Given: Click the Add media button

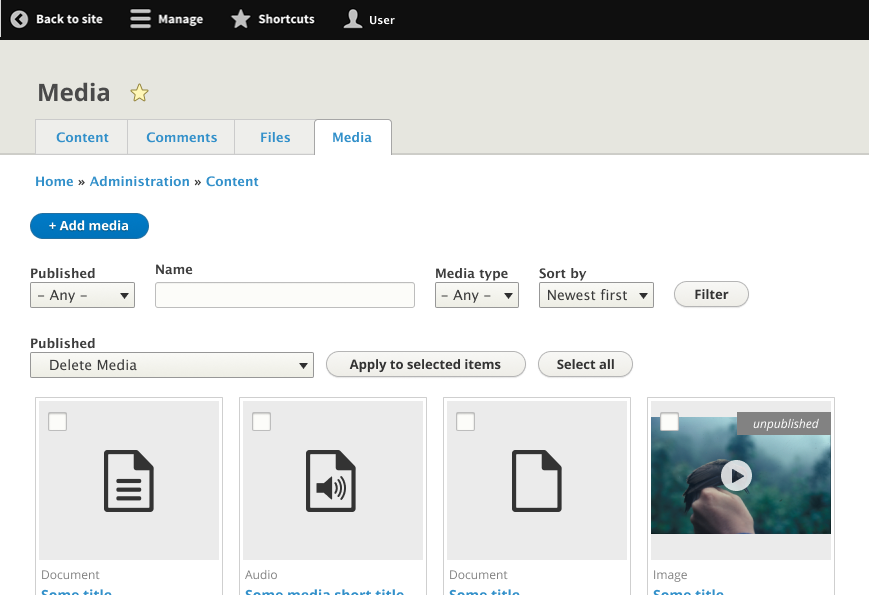Looking at the screenshot, I should [x=89, y=226].
